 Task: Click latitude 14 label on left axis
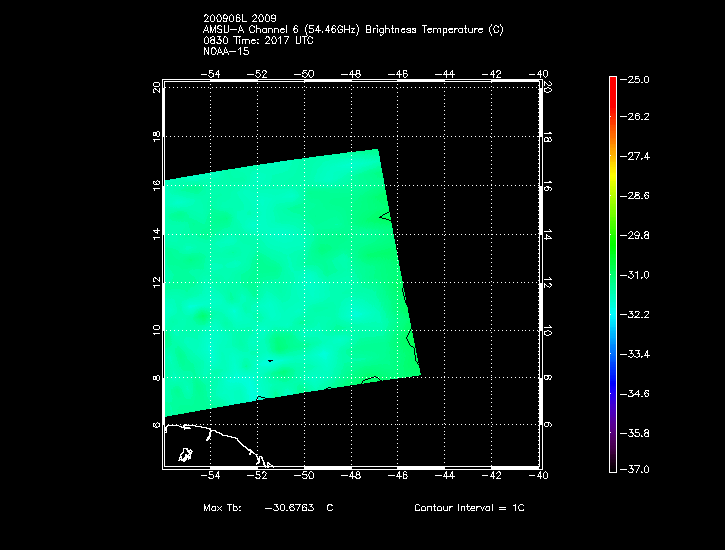[x=156, y=233]
